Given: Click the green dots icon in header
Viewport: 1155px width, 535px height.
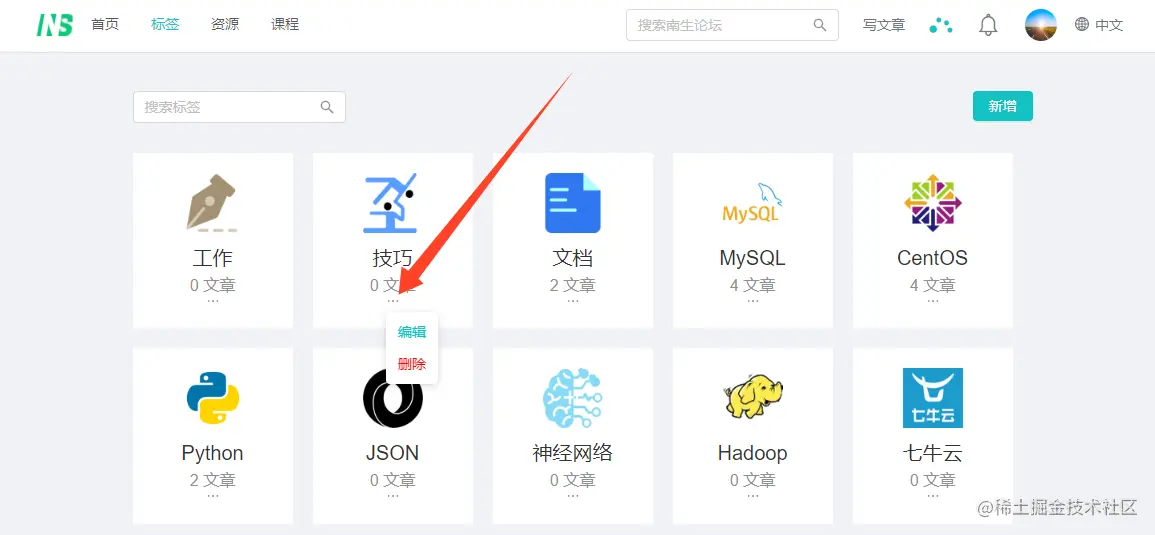Looking at the screenshot, I should pos(941,25).
